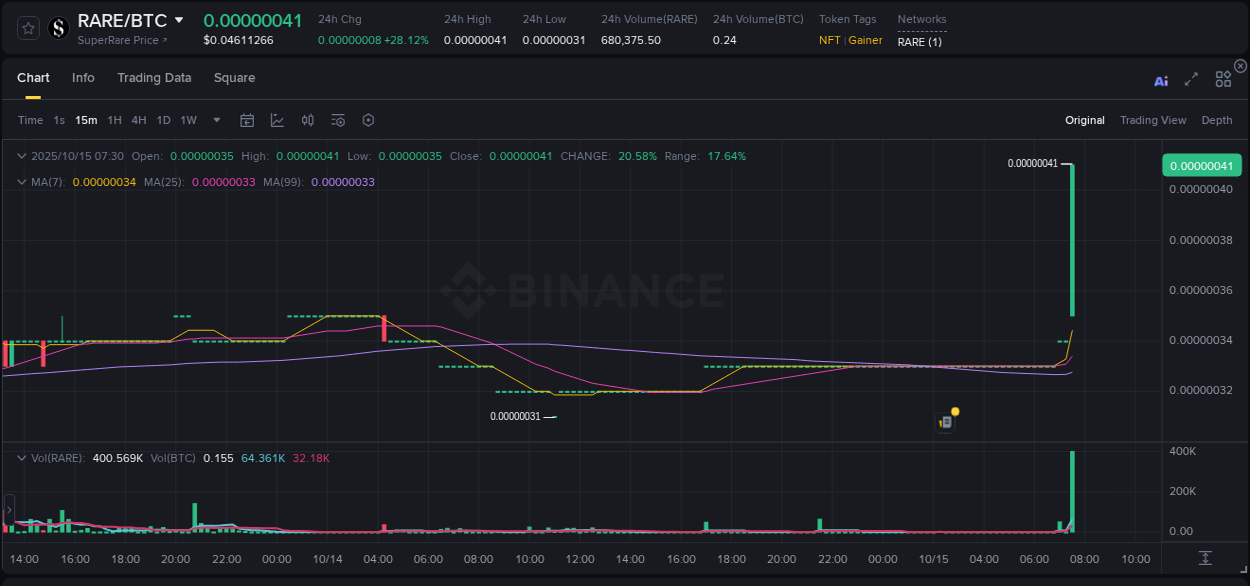Launch the Ai assistant icon
The image size is (1250, 586).
[x=1160, y=81]
